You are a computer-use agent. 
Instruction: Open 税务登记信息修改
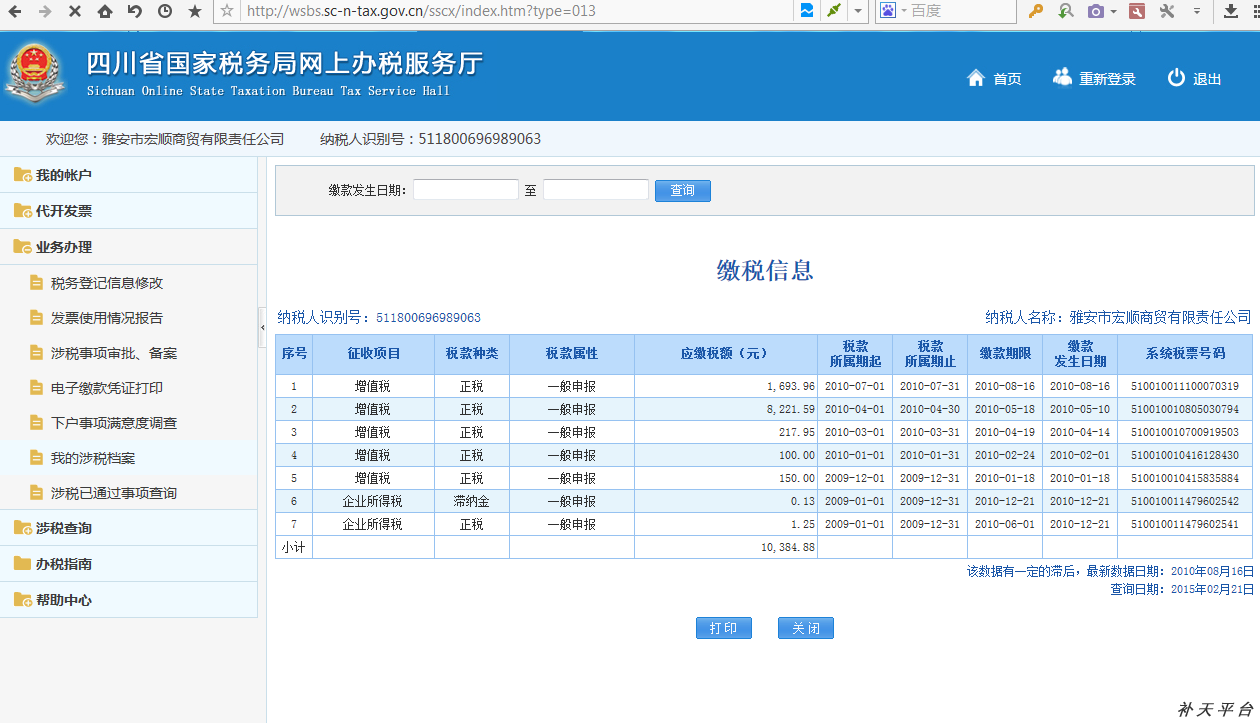tap(107, 283)
